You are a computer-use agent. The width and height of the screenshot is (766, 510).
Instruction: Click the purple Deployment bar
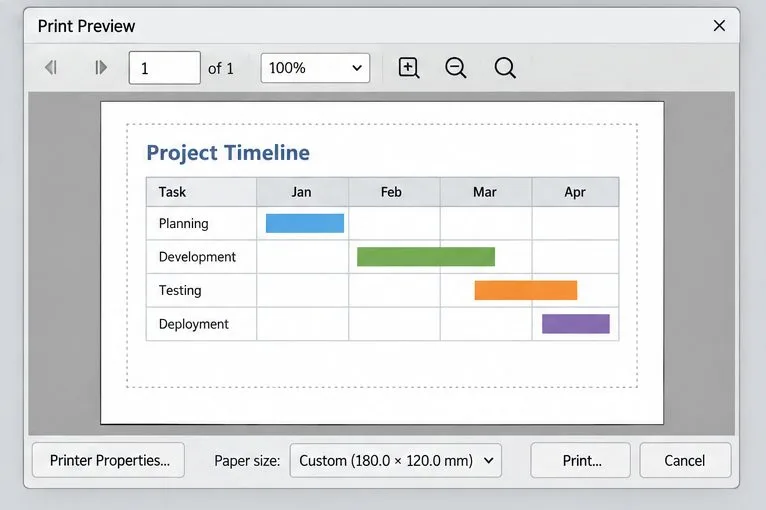576,324
